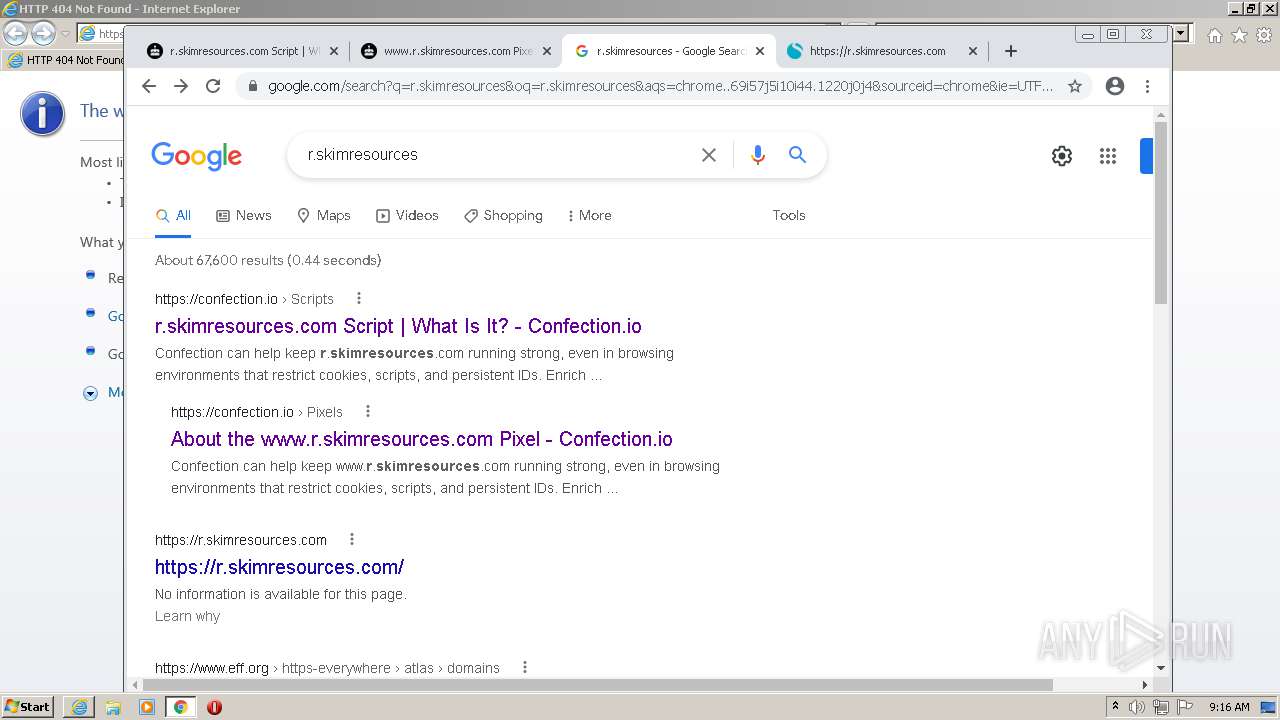Reload the Google search page

click(213, 86)
